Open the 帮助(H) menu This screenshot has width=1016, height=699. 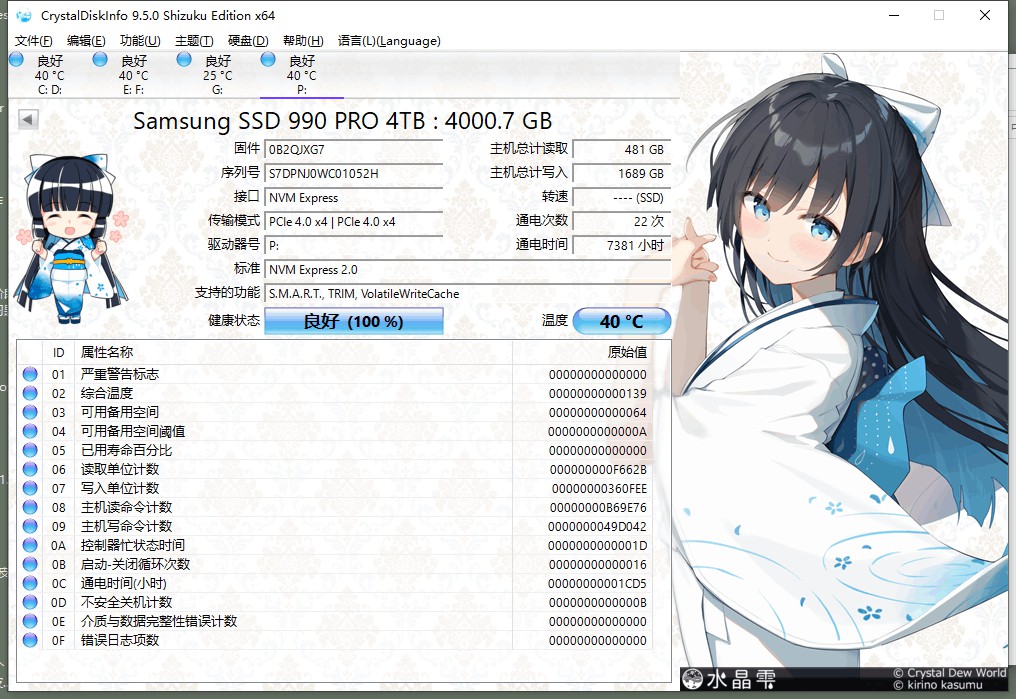click(303, 41)
